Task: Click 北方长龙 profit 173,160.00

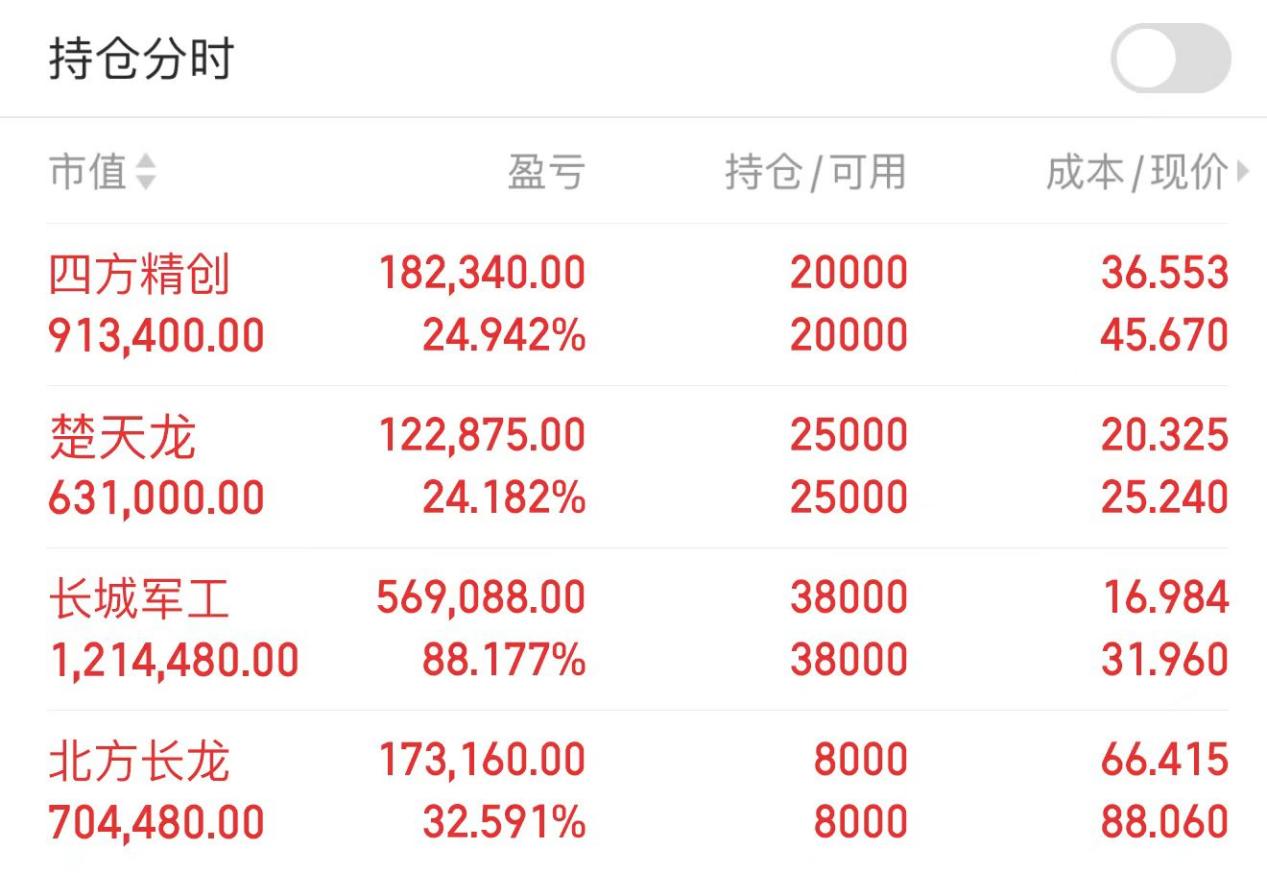Action: [x=482, y=760]
